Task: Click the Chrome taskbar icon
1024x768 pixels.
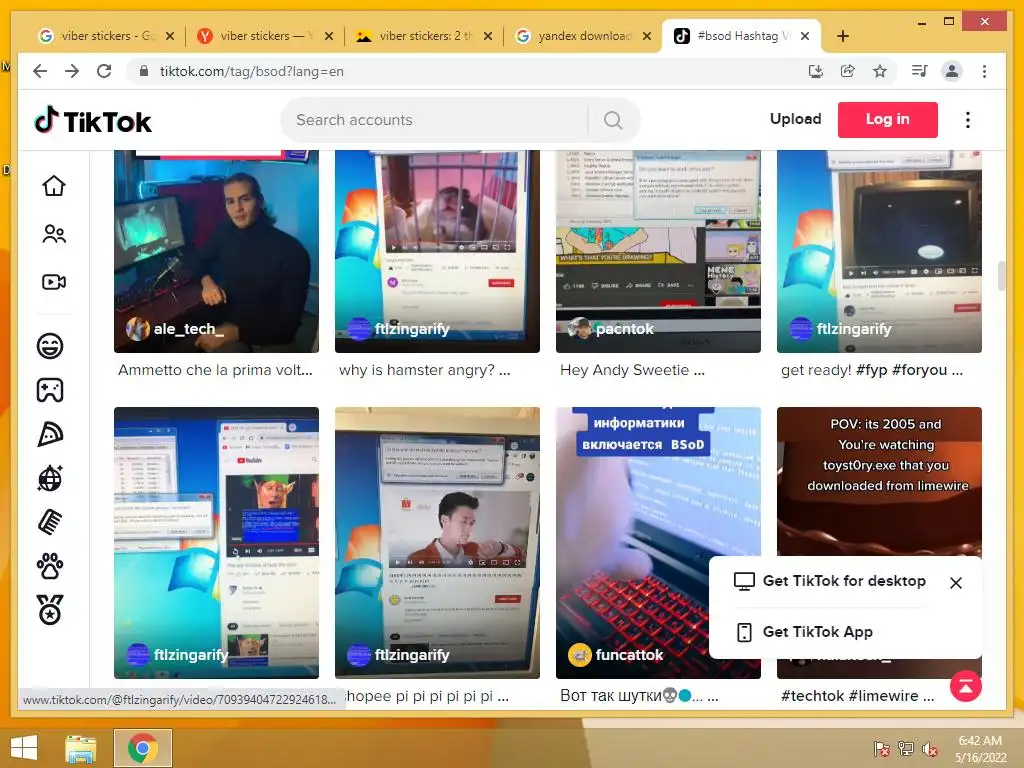Action: click(142, 748)
